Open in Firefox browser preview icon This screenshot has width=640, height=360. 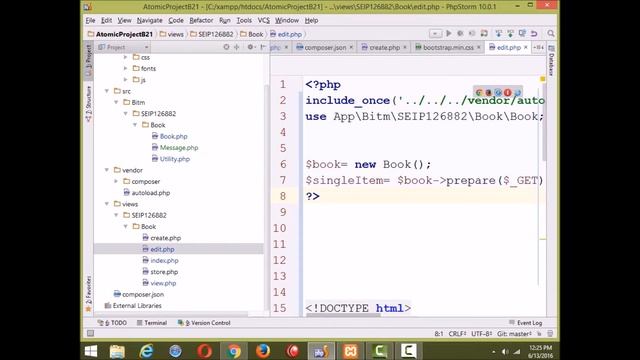coord(489,93)
